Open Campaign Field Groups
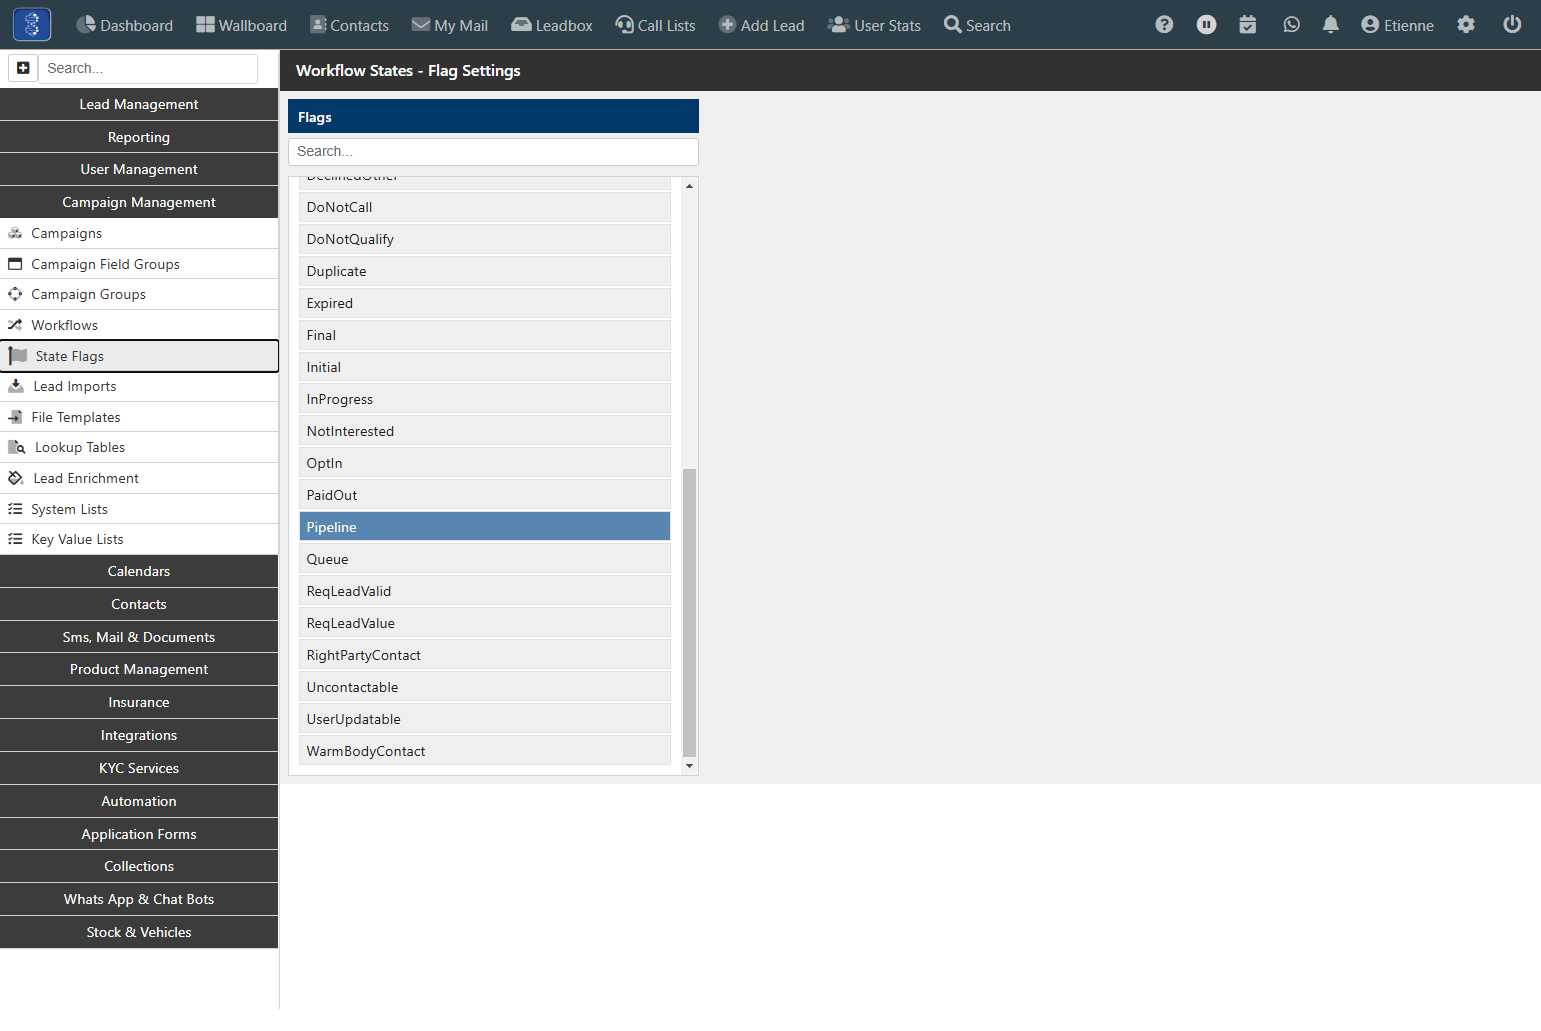The width and height of the screenshot is (1541, 1031). click(x=139, y=264)
